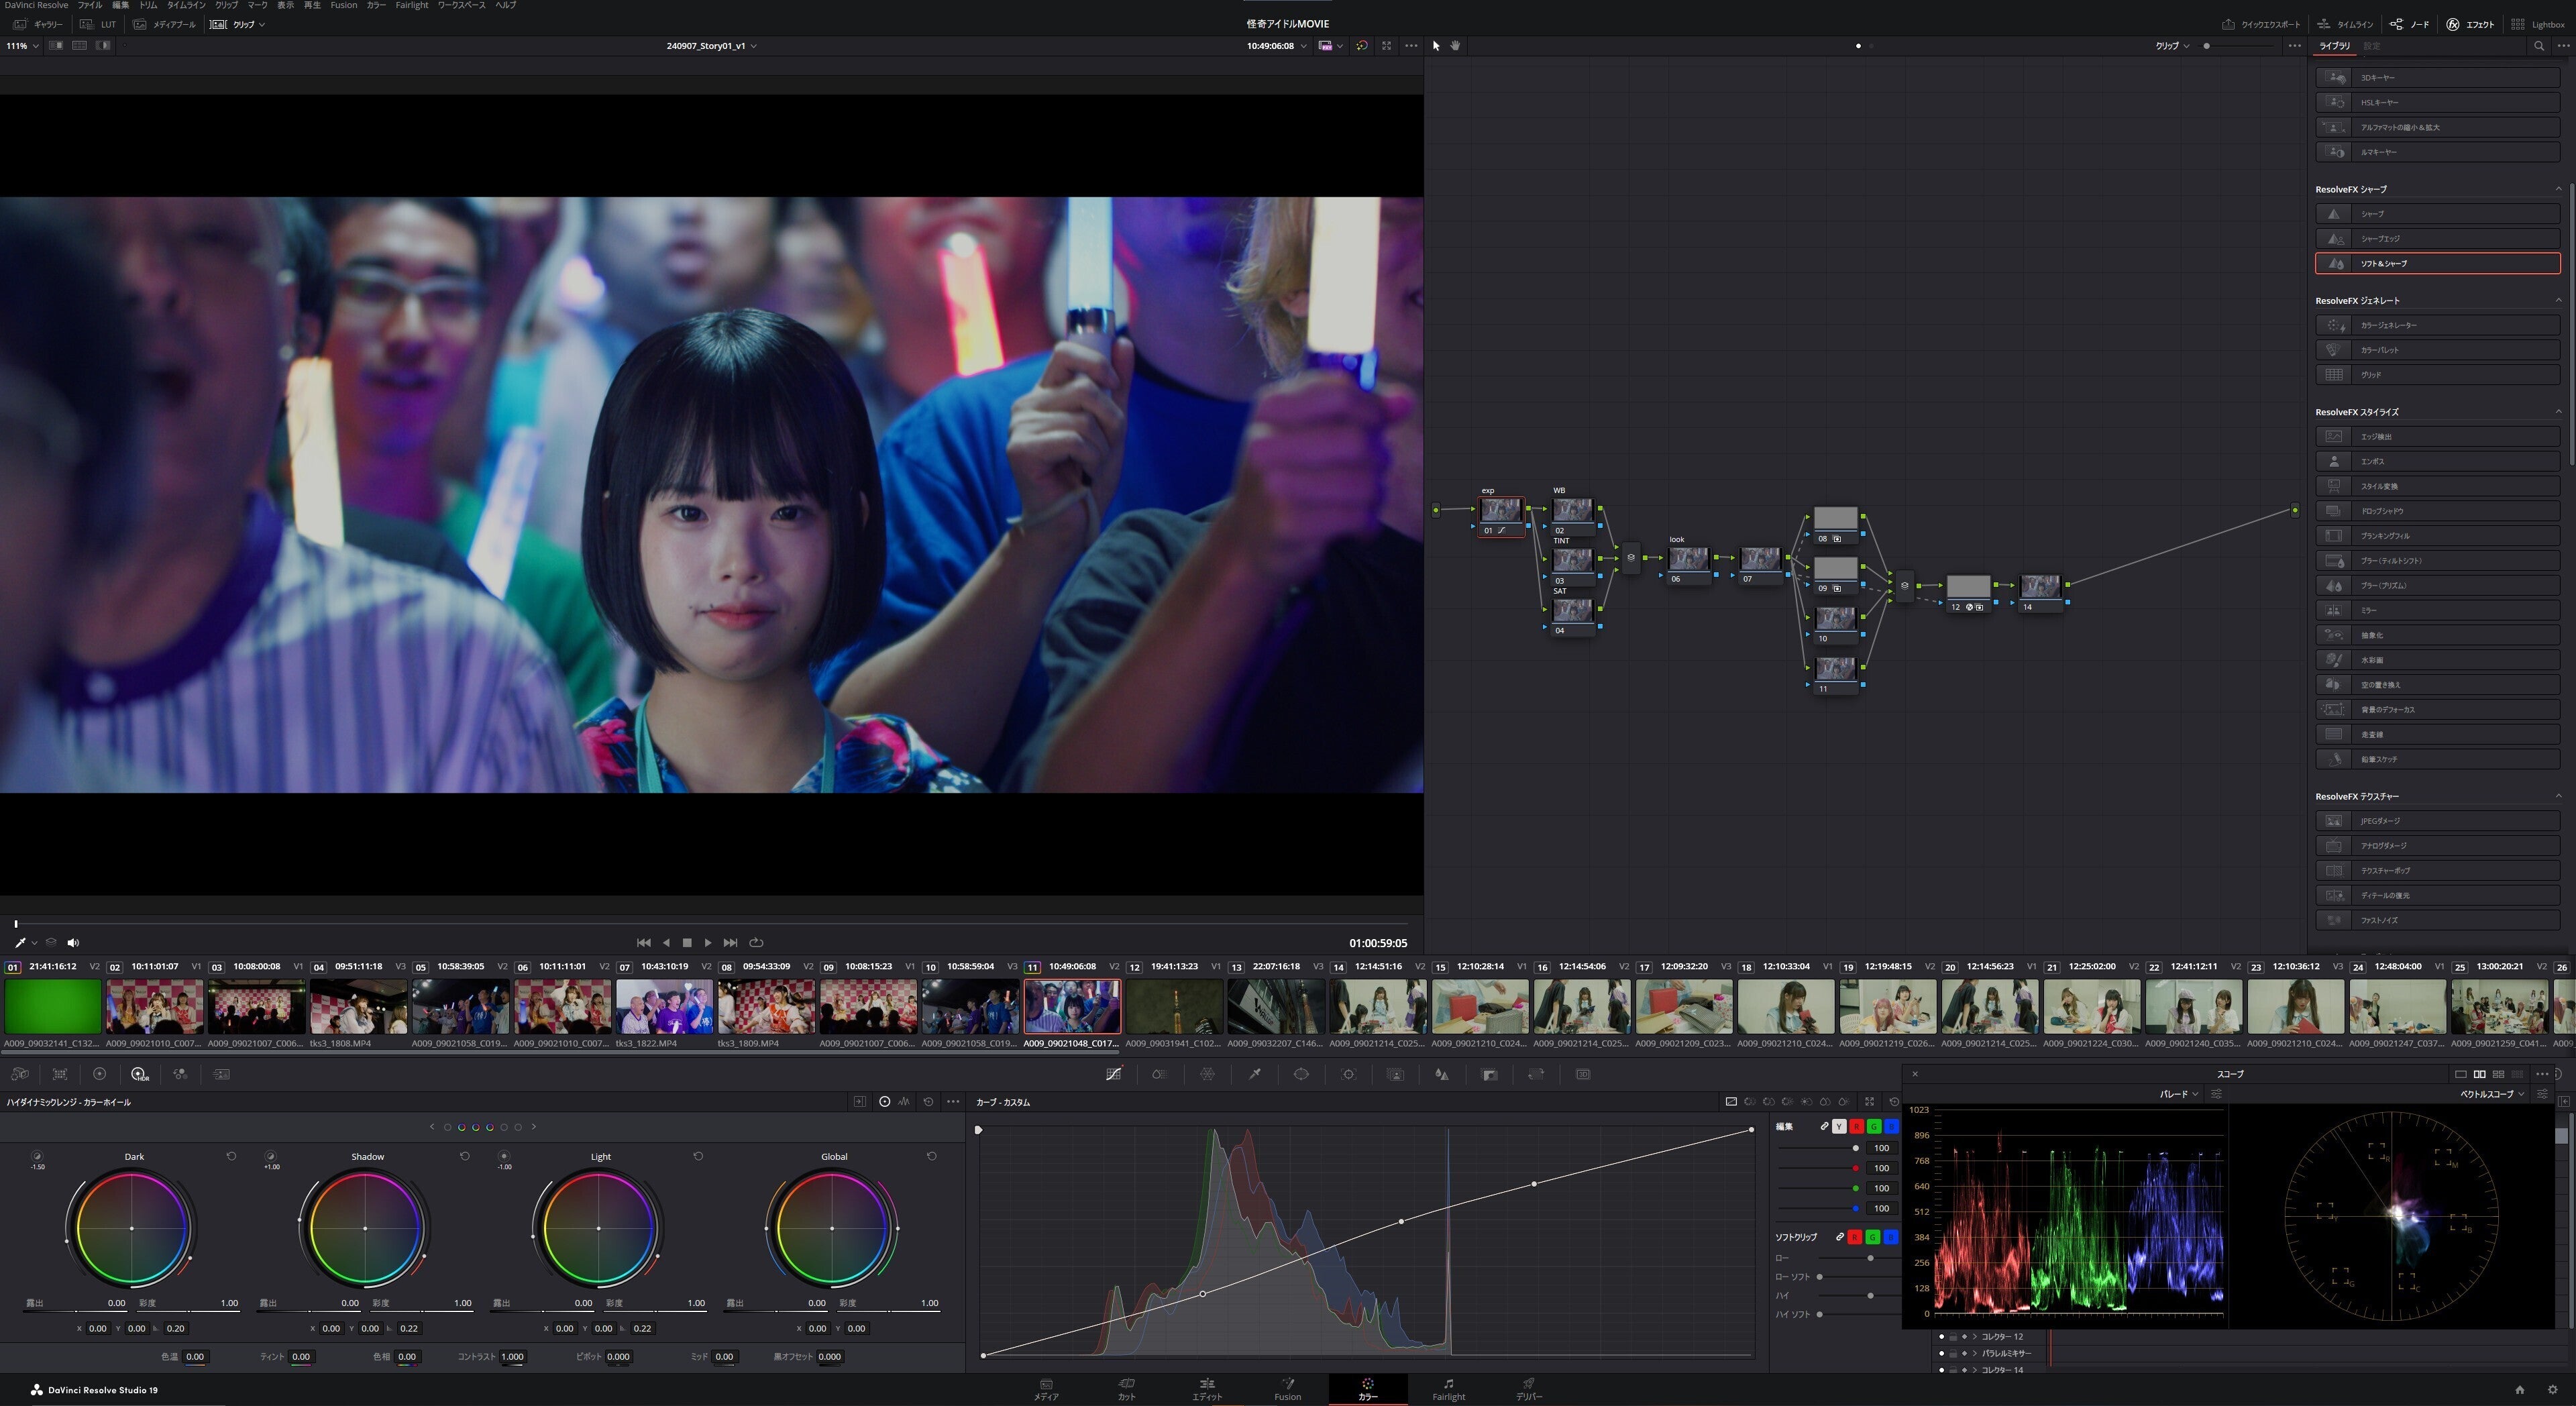The width and height of the screenshot is (2576, 1406).
Task: Click the loop playback icon
Action: (756, 942)
